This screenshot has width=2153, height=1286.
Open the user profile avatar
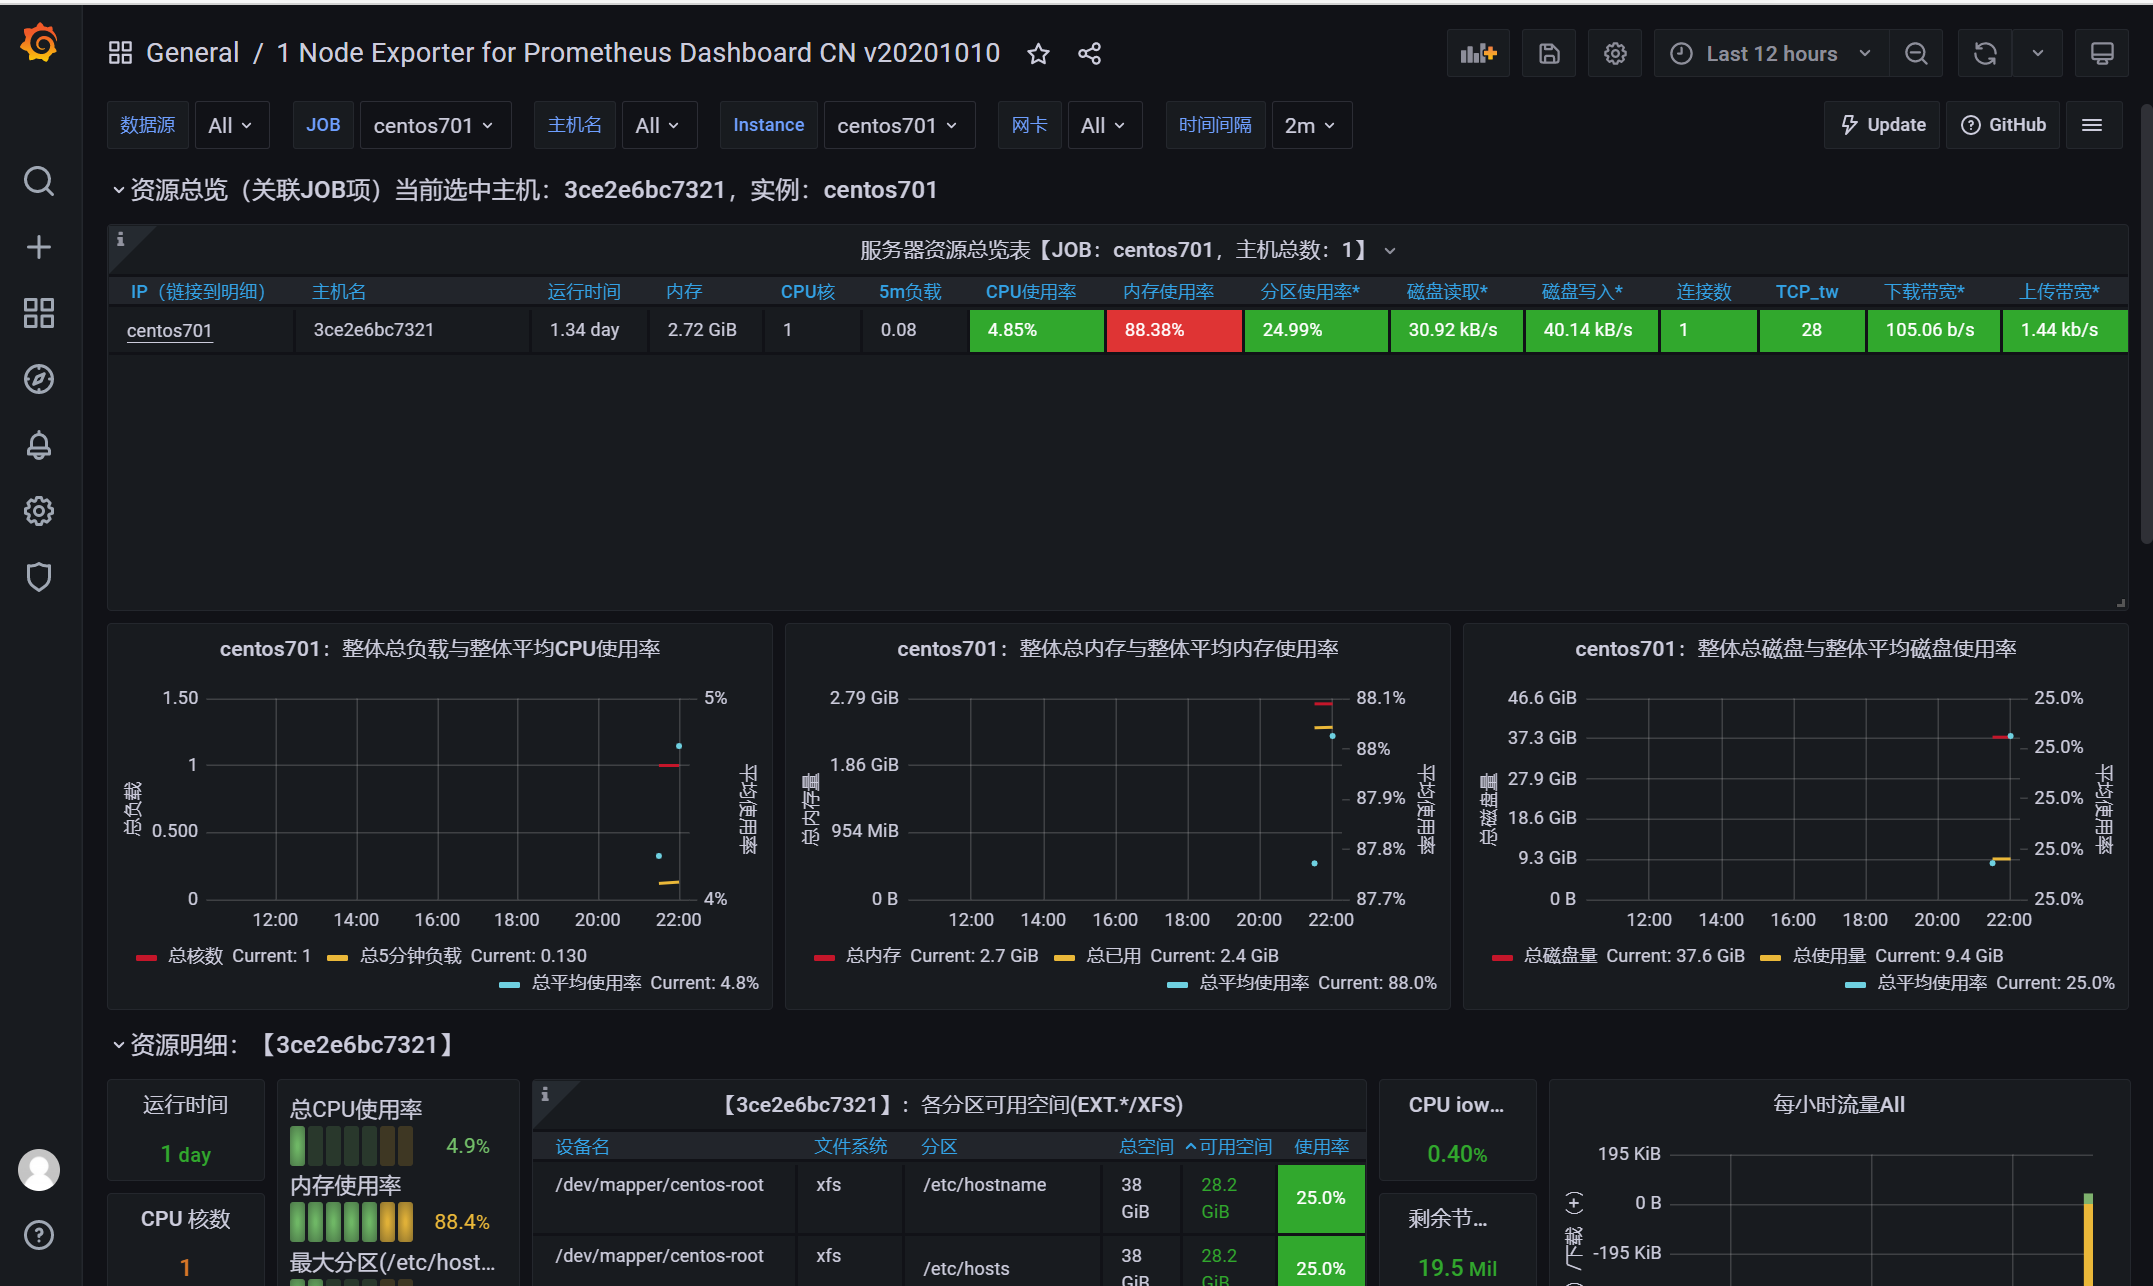point(39,1170)
